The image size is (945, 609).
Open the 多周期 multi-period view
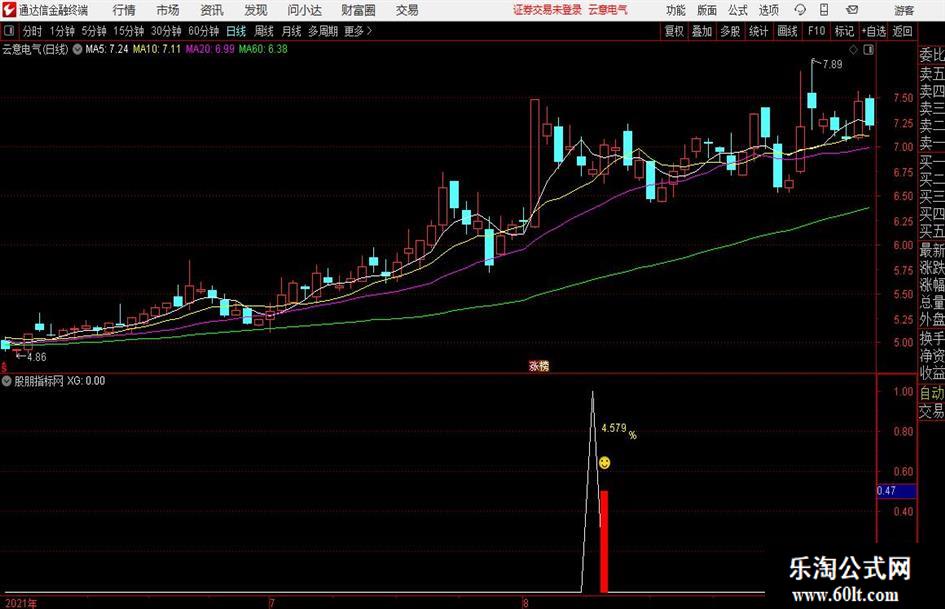point(323,31)
